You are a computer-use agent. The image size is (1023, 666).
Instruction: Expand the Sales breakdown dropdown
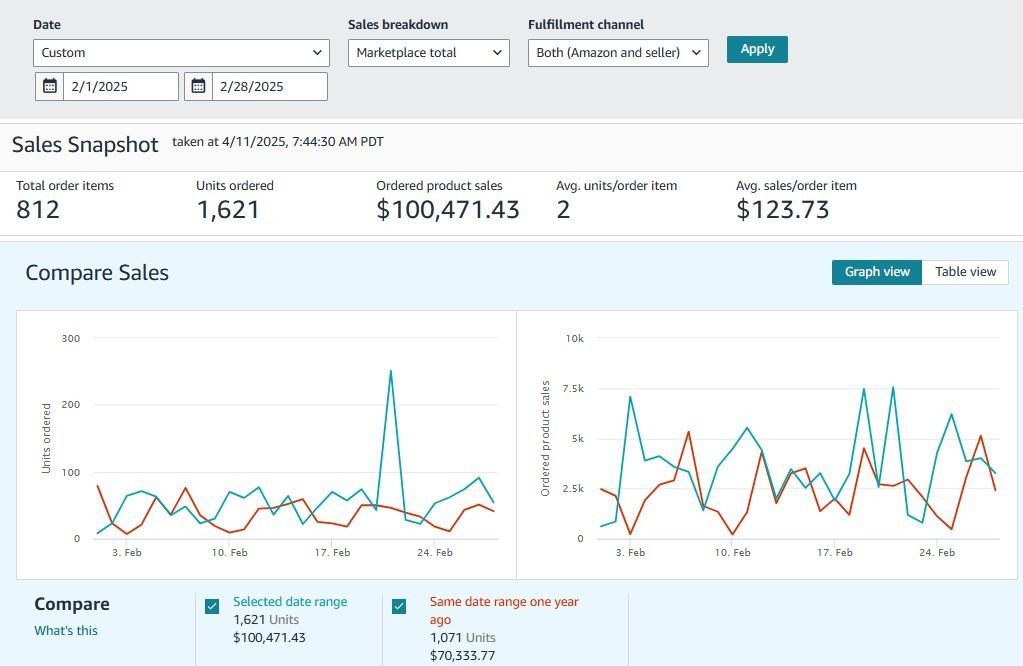tap(429, 53)
